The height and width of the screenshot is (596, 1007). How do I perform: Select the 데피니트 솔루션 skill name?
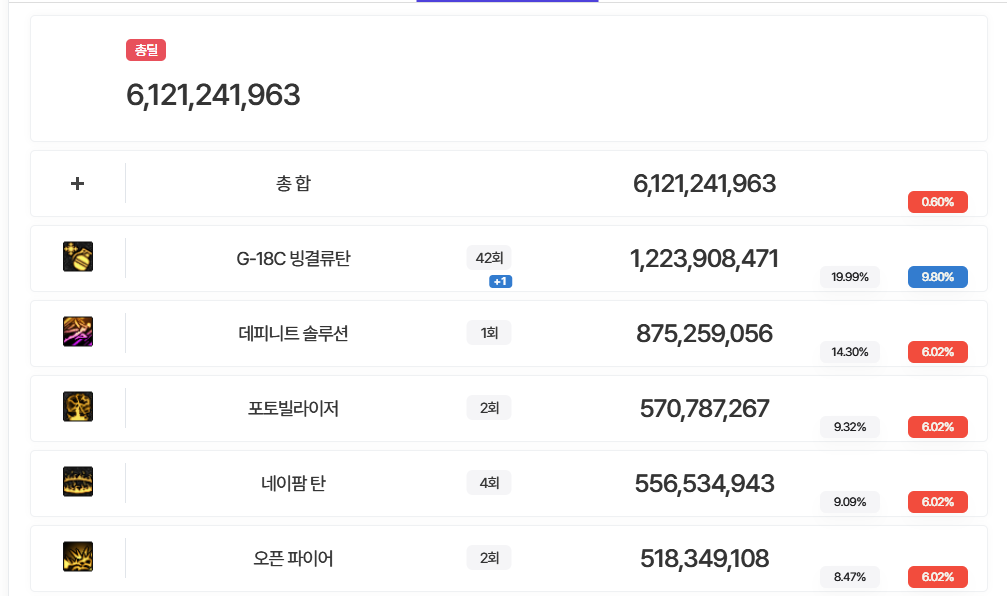(x=293, y=334)
